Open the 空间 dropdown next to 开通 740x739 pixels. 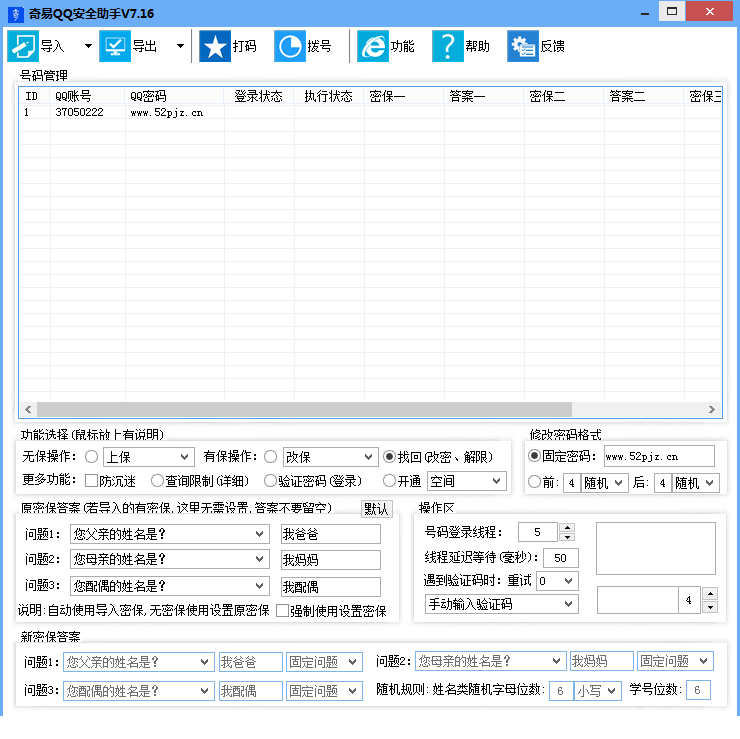(x=467, y=481)
